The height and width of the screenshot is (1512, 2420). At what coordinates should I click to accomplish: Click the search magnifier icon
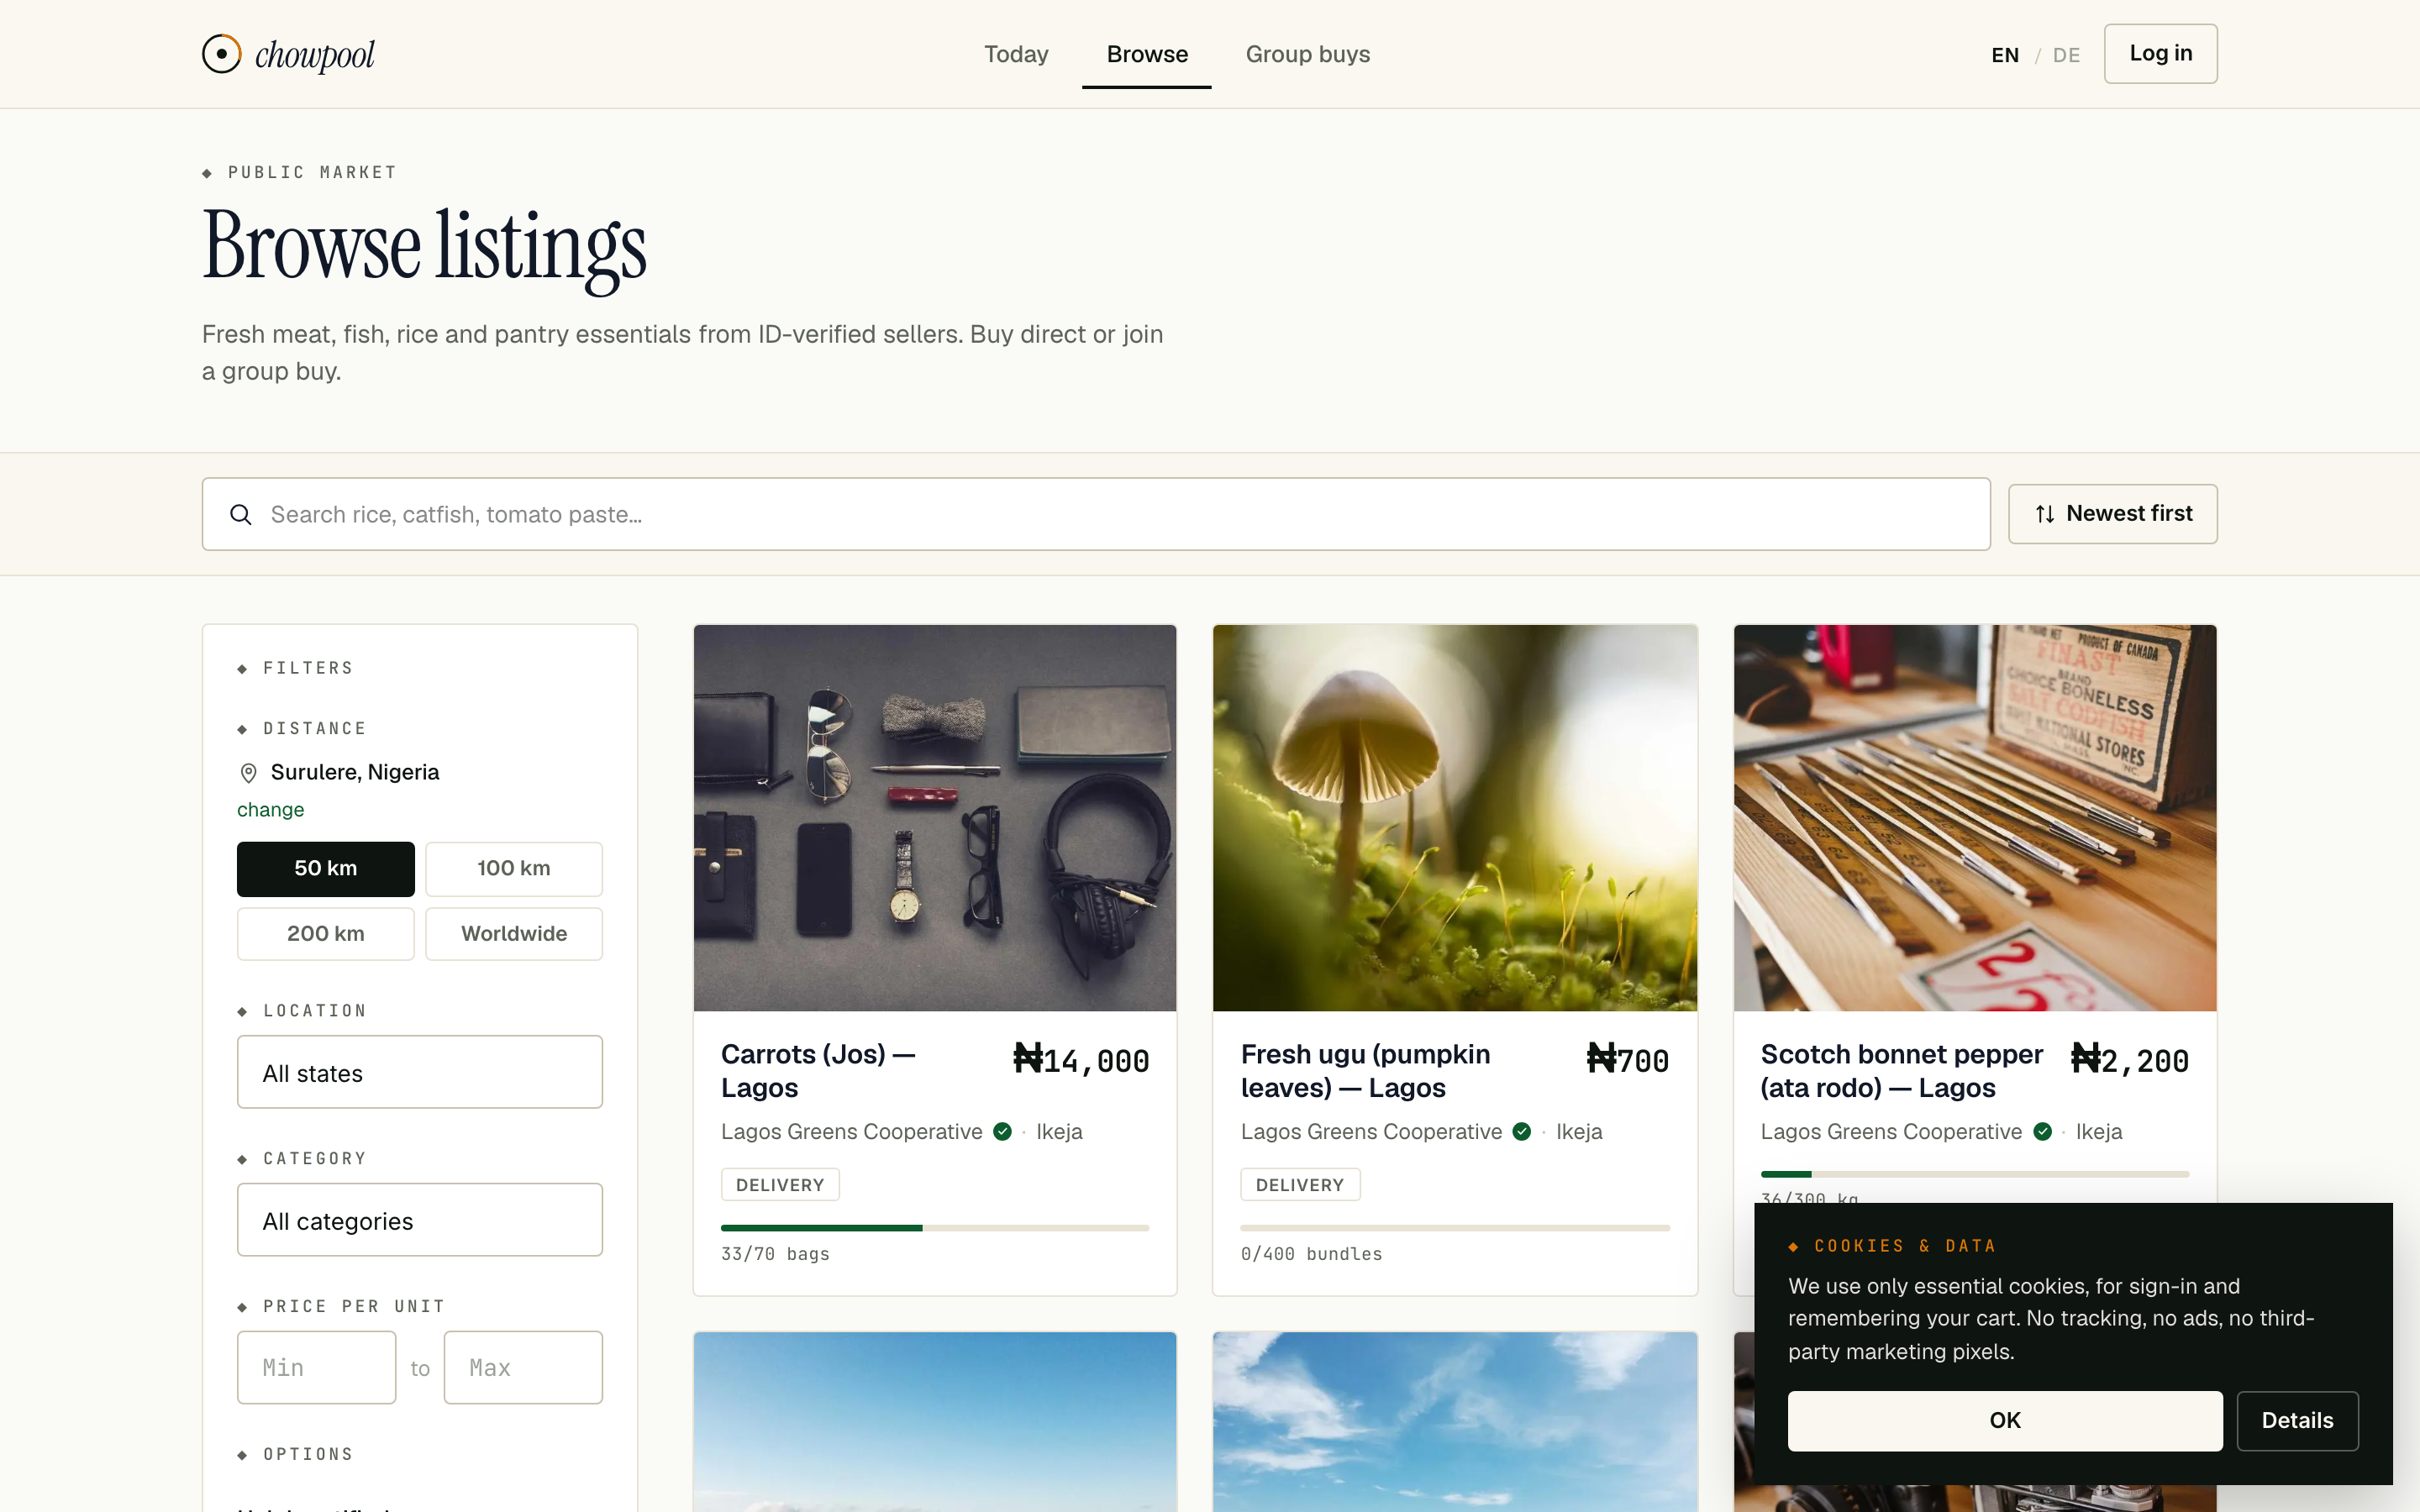(x=241, y=514)
